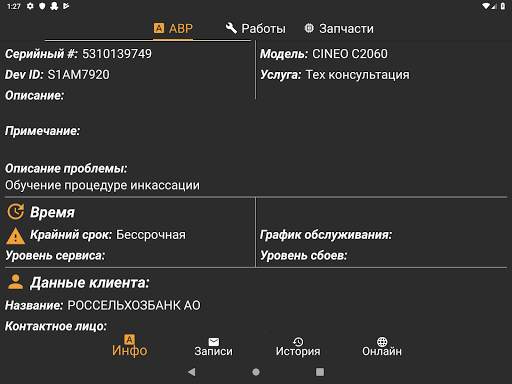The height and width of the screenshot is (384, 512).
Task: Click the Описание проблемы label
Action: coord(66,168)
